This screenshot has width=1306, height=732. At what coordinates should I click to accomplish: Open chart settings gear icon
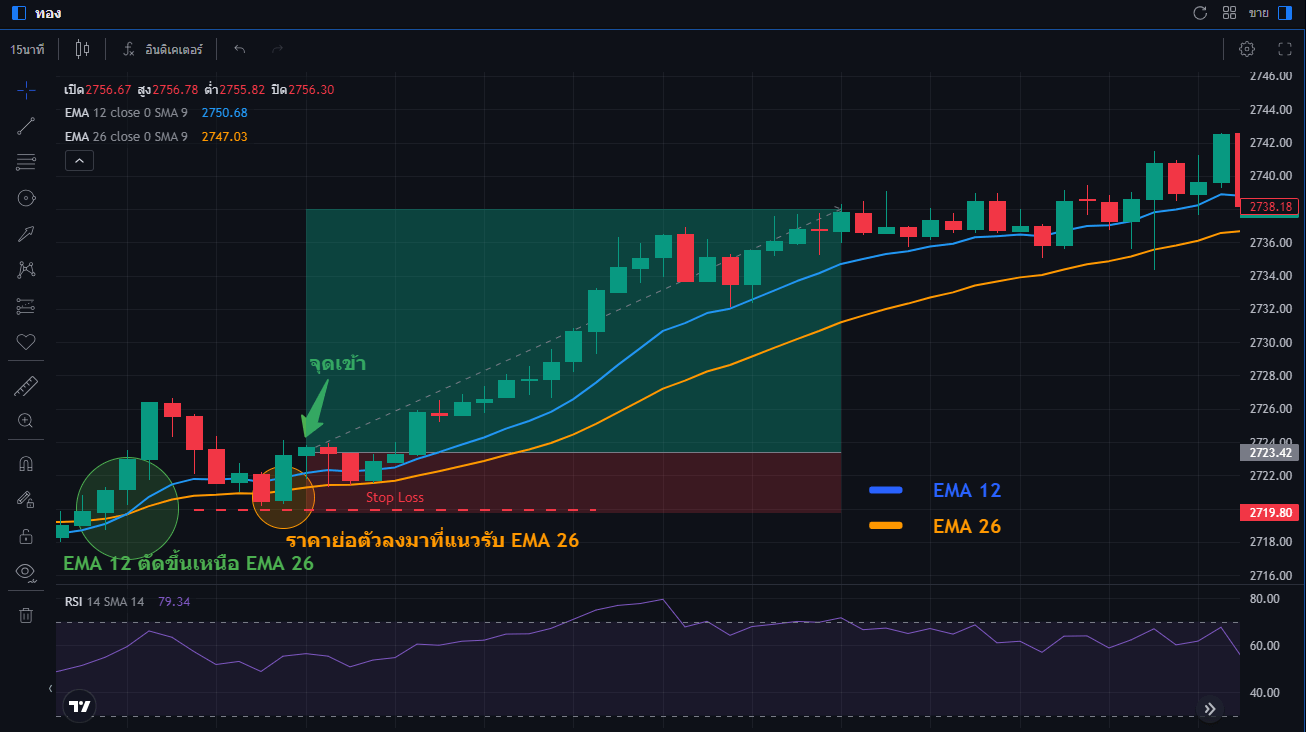[x=1247, y=49]
